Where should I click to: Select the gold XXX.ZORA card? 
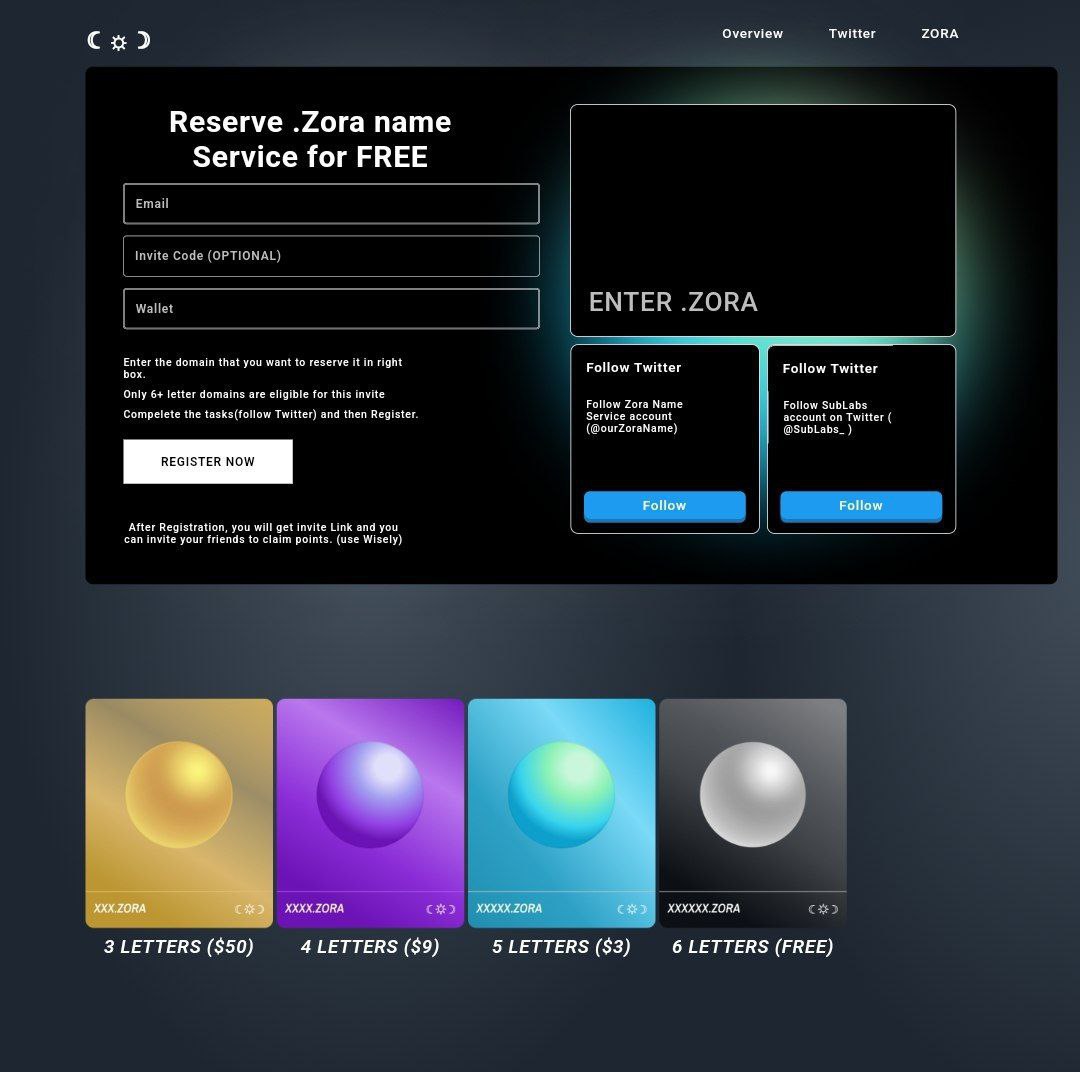[179, 813]
